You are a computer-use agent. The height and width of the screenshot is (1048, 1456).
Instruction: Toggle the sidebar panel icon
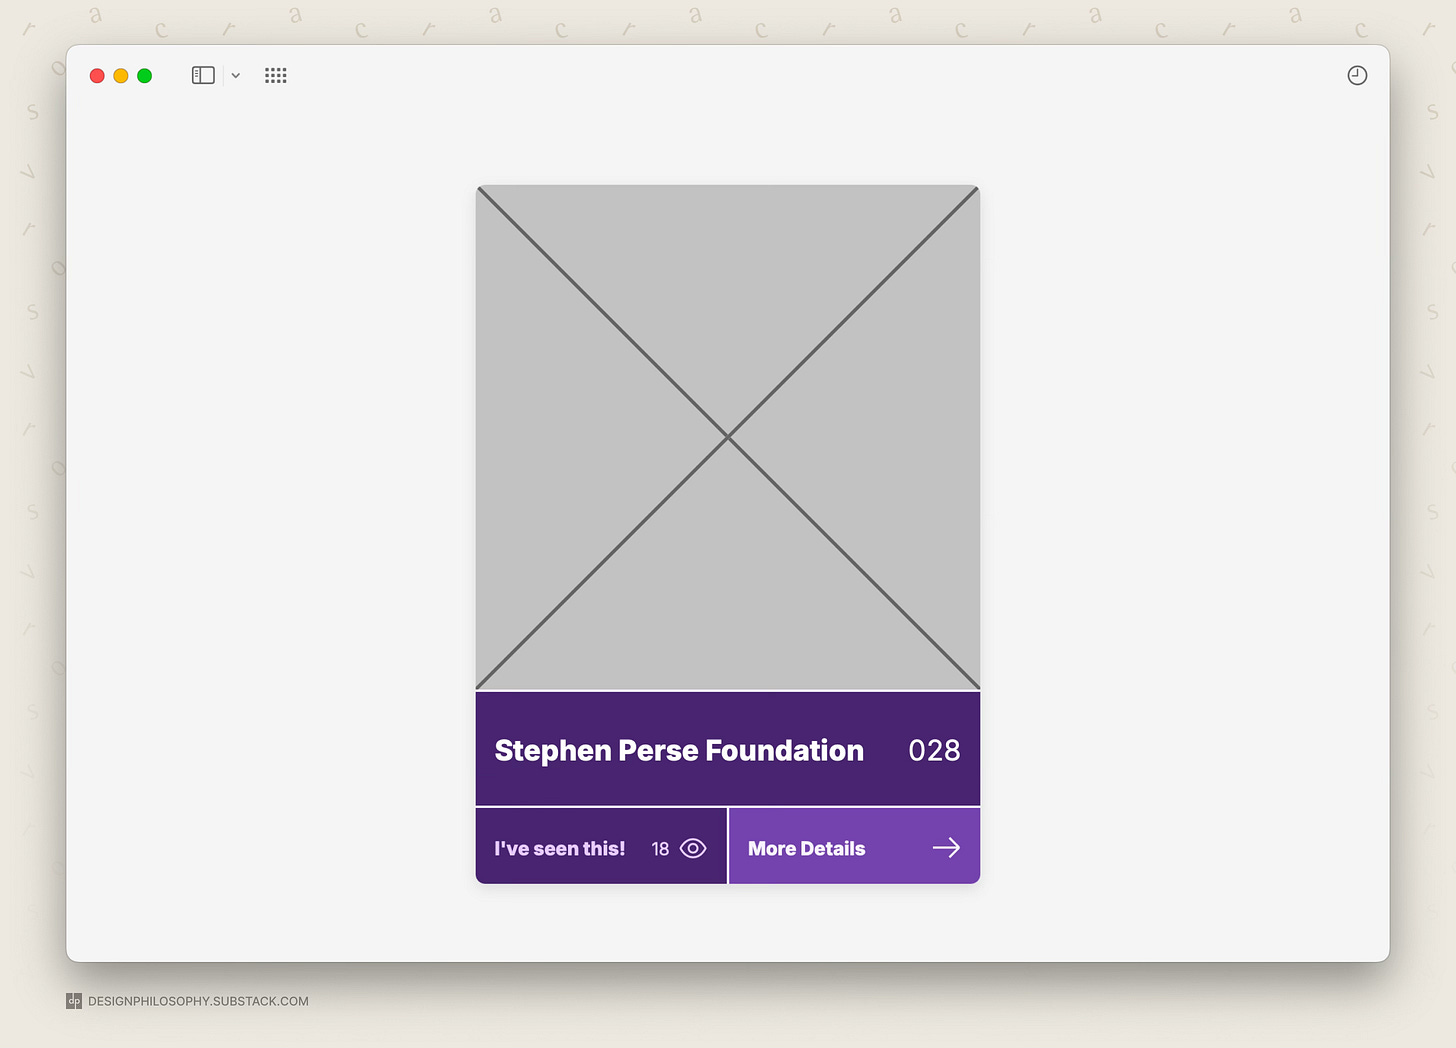pyautogui.click(x=203, y=75)
